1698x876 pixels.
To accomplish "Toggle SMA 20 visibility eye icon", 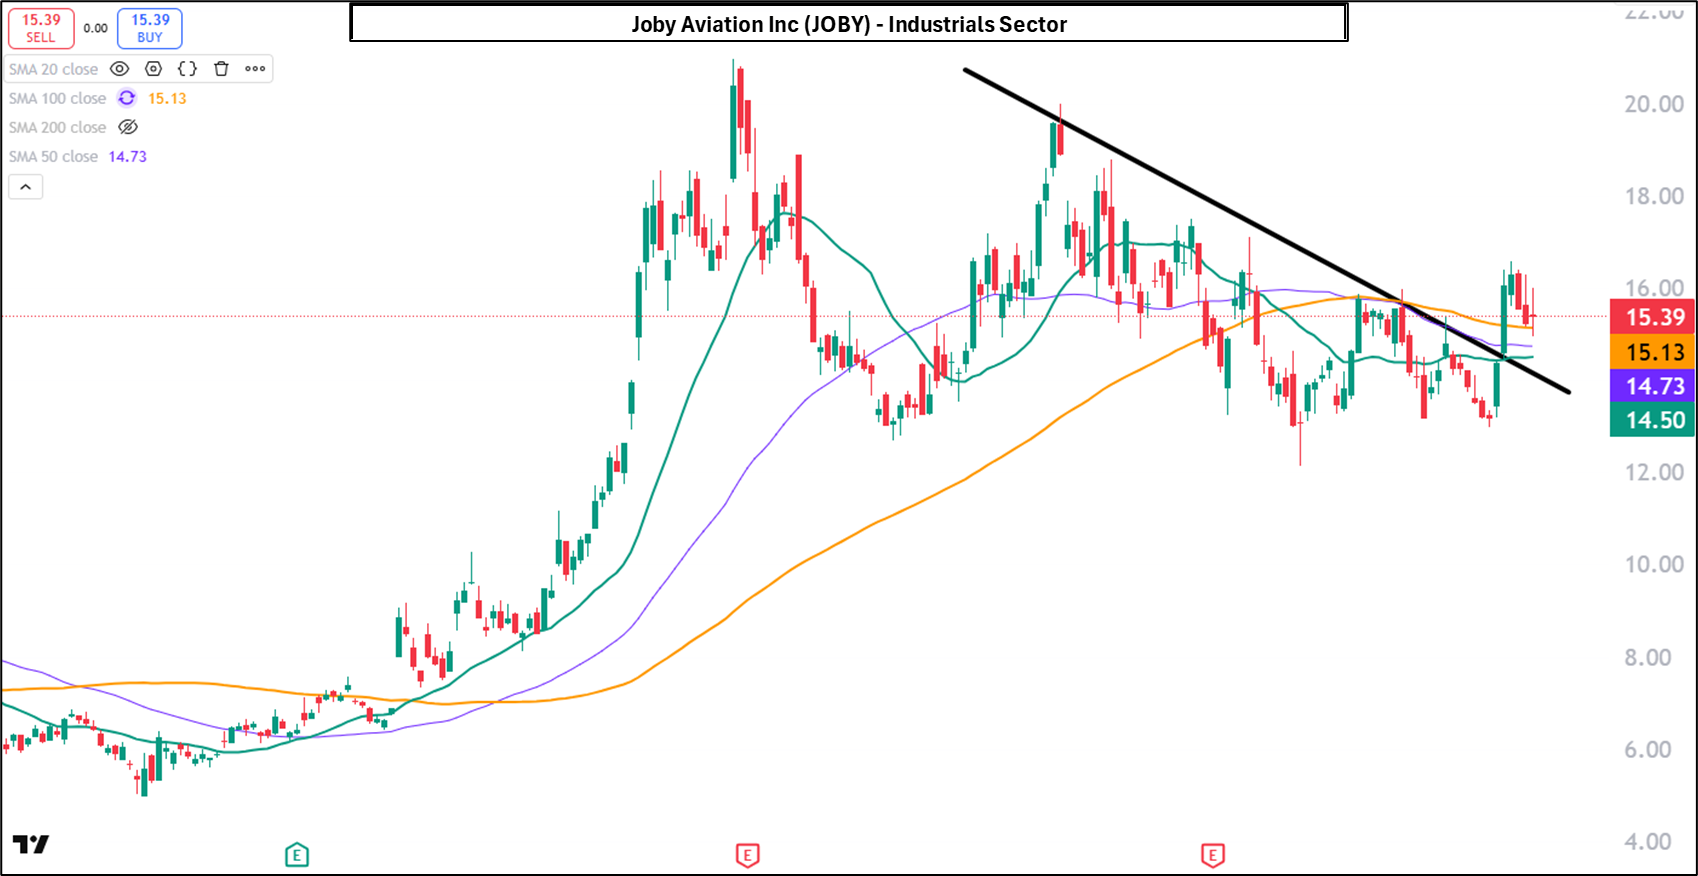I will 120,69.
